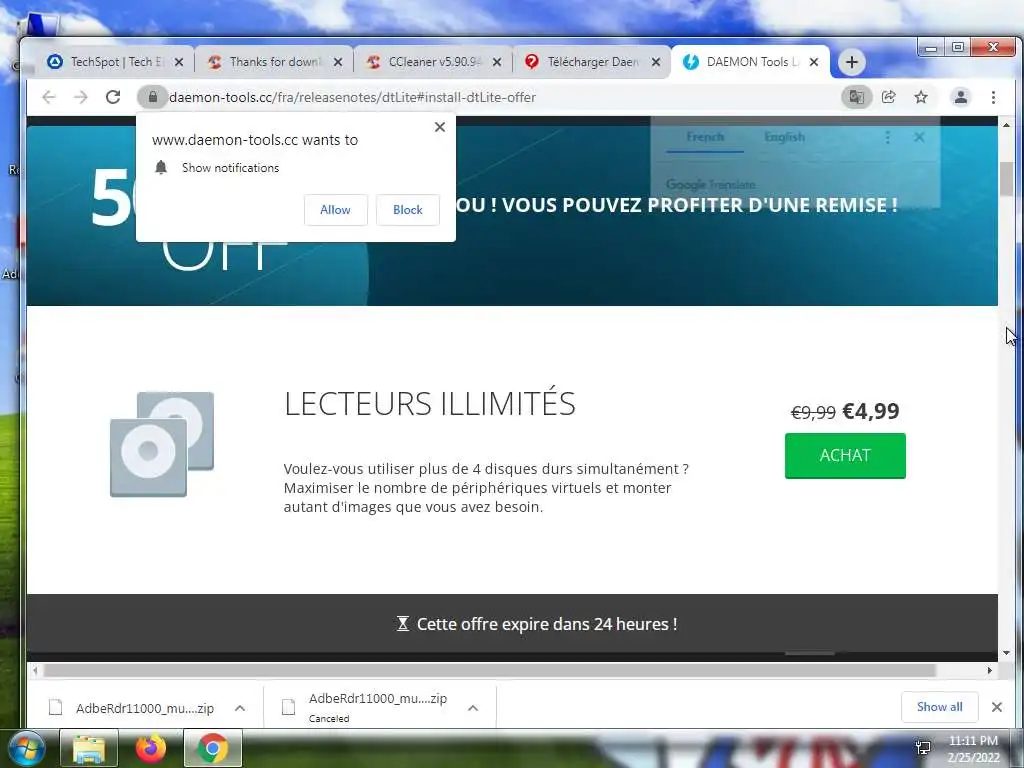The image size is (1024, 768).
Task: Click horizontal scroll right arrow
Action: click(x=989, y=671)
